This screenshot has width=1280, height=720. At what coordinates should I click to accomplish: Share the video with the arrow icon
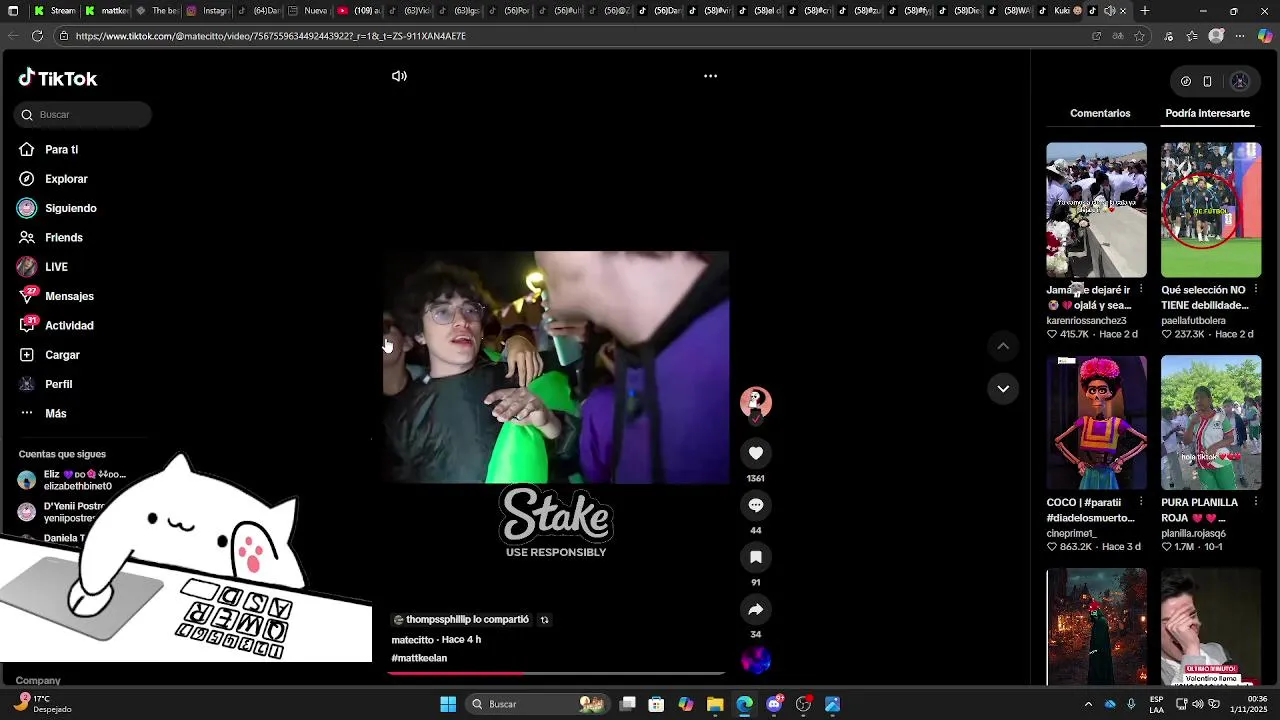(x=756, y=609)
